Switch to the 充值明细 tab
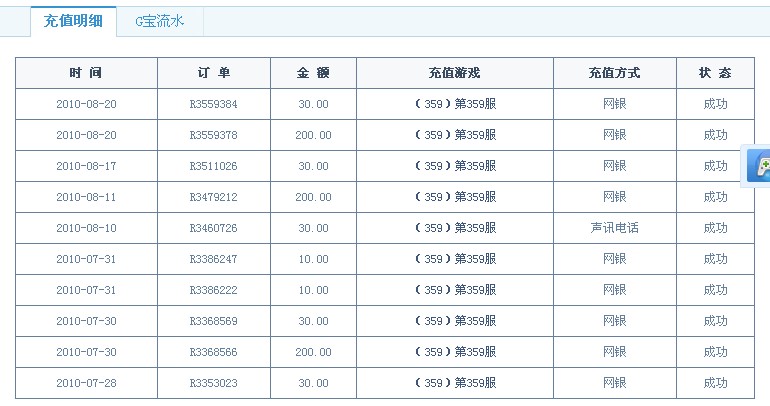The image size is (770, 406). pos(73,21)
